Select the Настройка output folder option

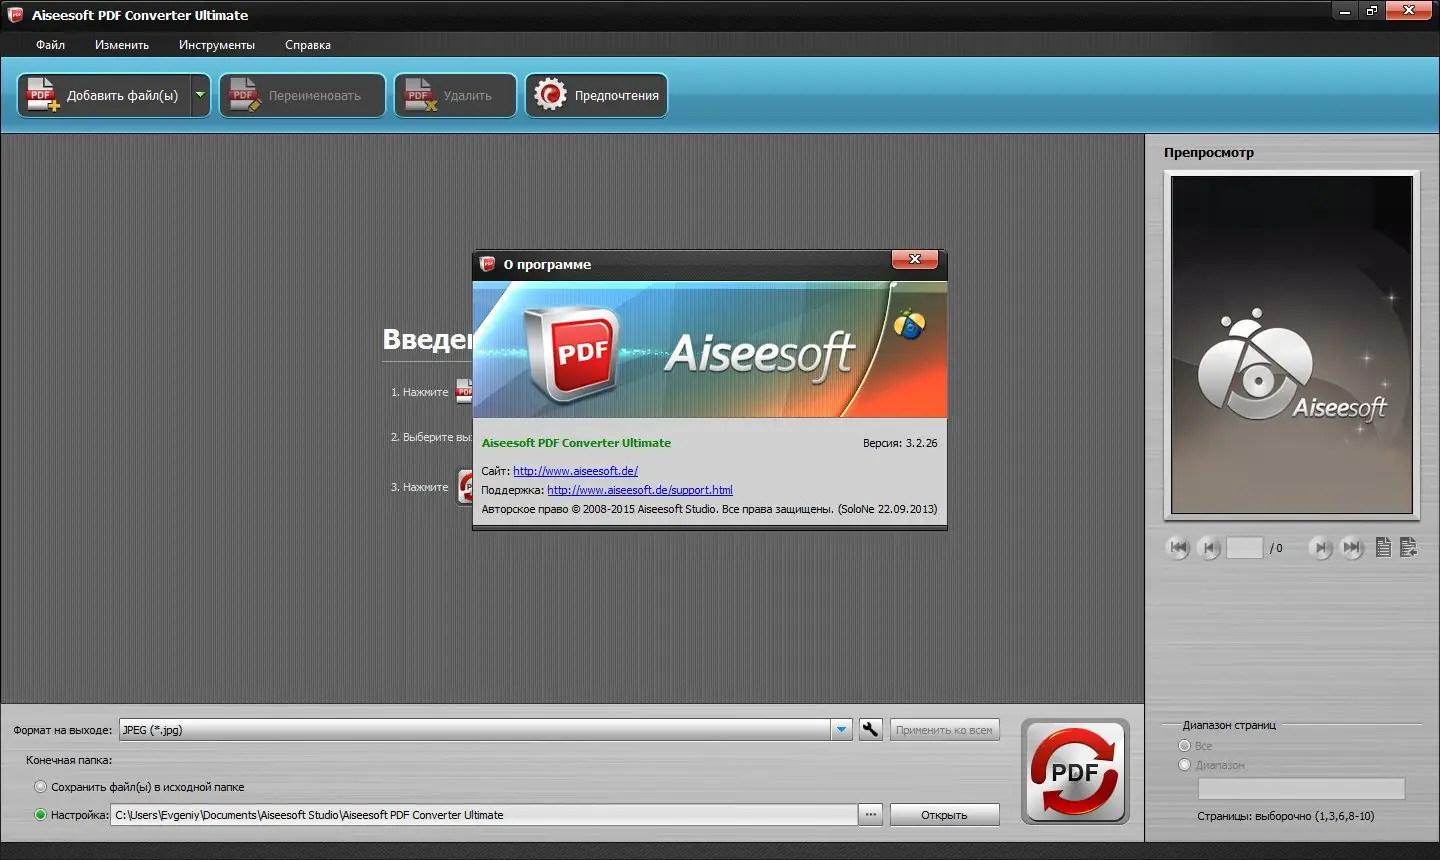41,815
